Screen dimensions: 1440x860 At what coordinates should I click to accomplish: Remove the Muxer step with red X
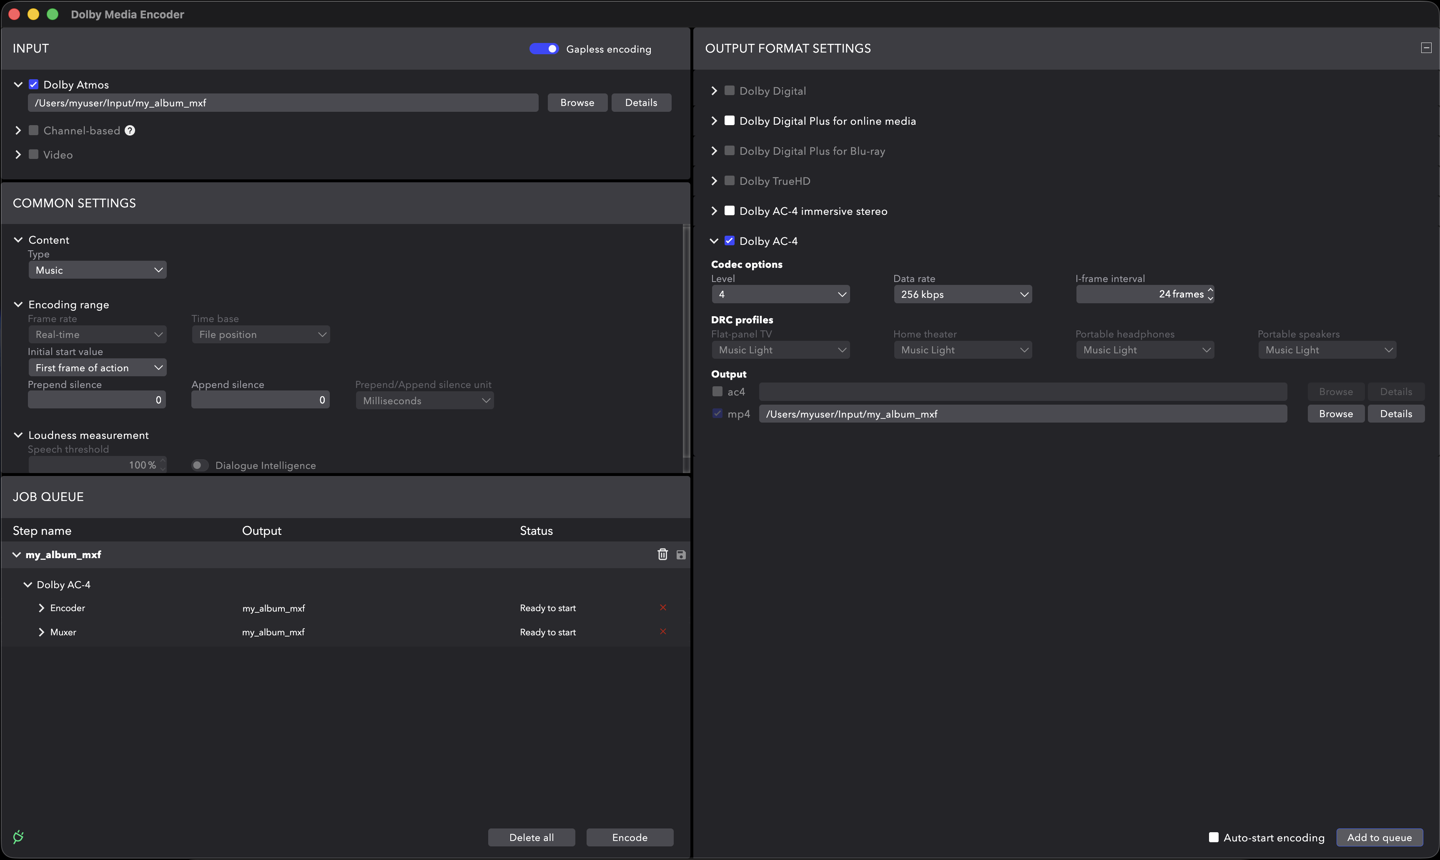pyautogui.click(x=663, y=632)
